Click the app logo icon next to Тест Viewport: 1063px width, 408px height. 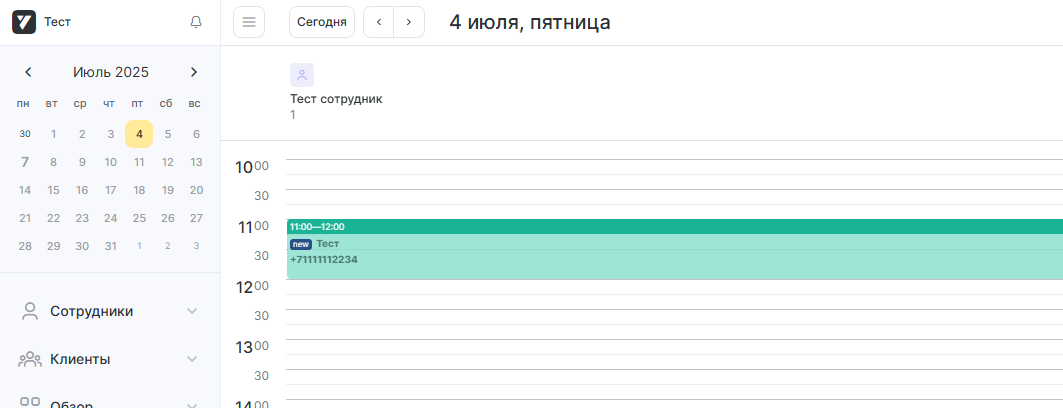pyautogui.click(x=24, y=22)
